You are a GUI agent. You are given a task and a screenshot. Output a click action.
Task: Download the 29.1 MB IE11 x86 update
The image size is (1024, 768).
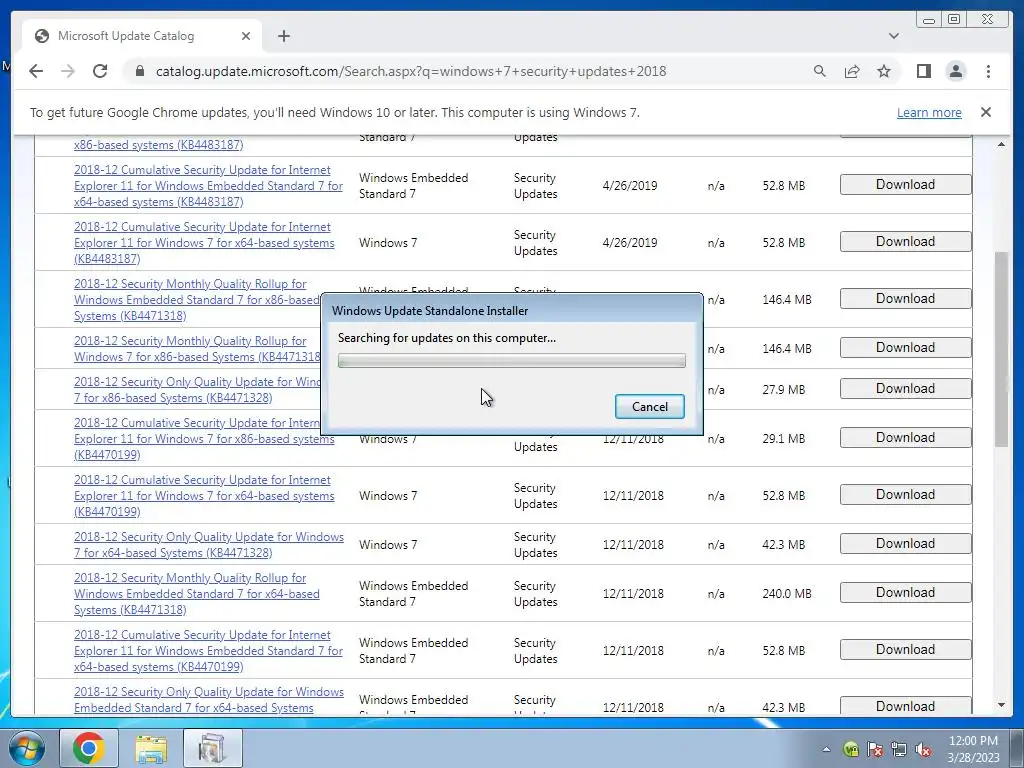click(905, 438)
